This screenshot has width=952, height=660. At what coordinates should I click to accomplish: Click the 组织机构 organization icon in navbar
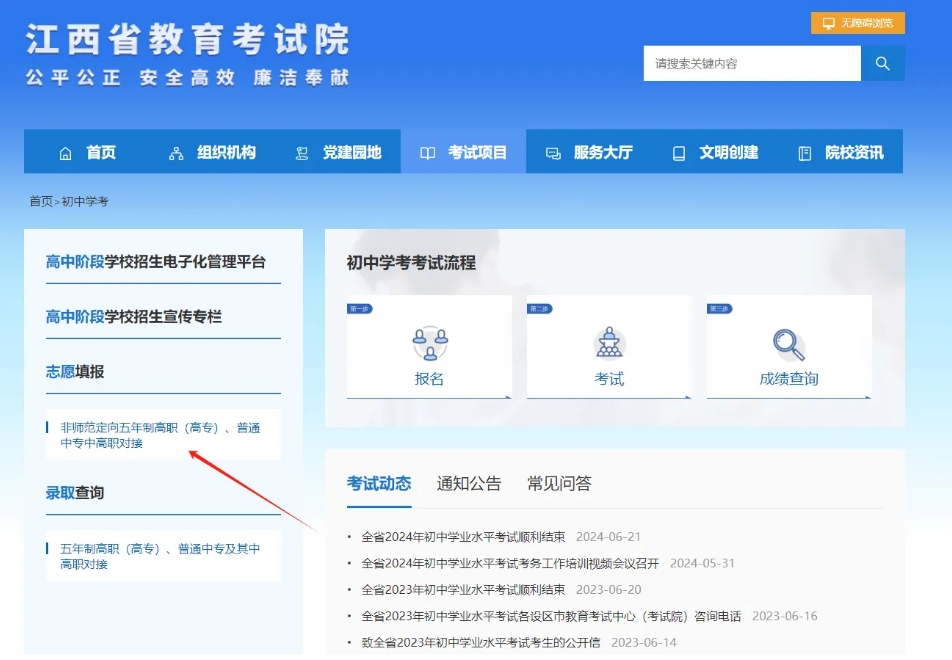175,152
